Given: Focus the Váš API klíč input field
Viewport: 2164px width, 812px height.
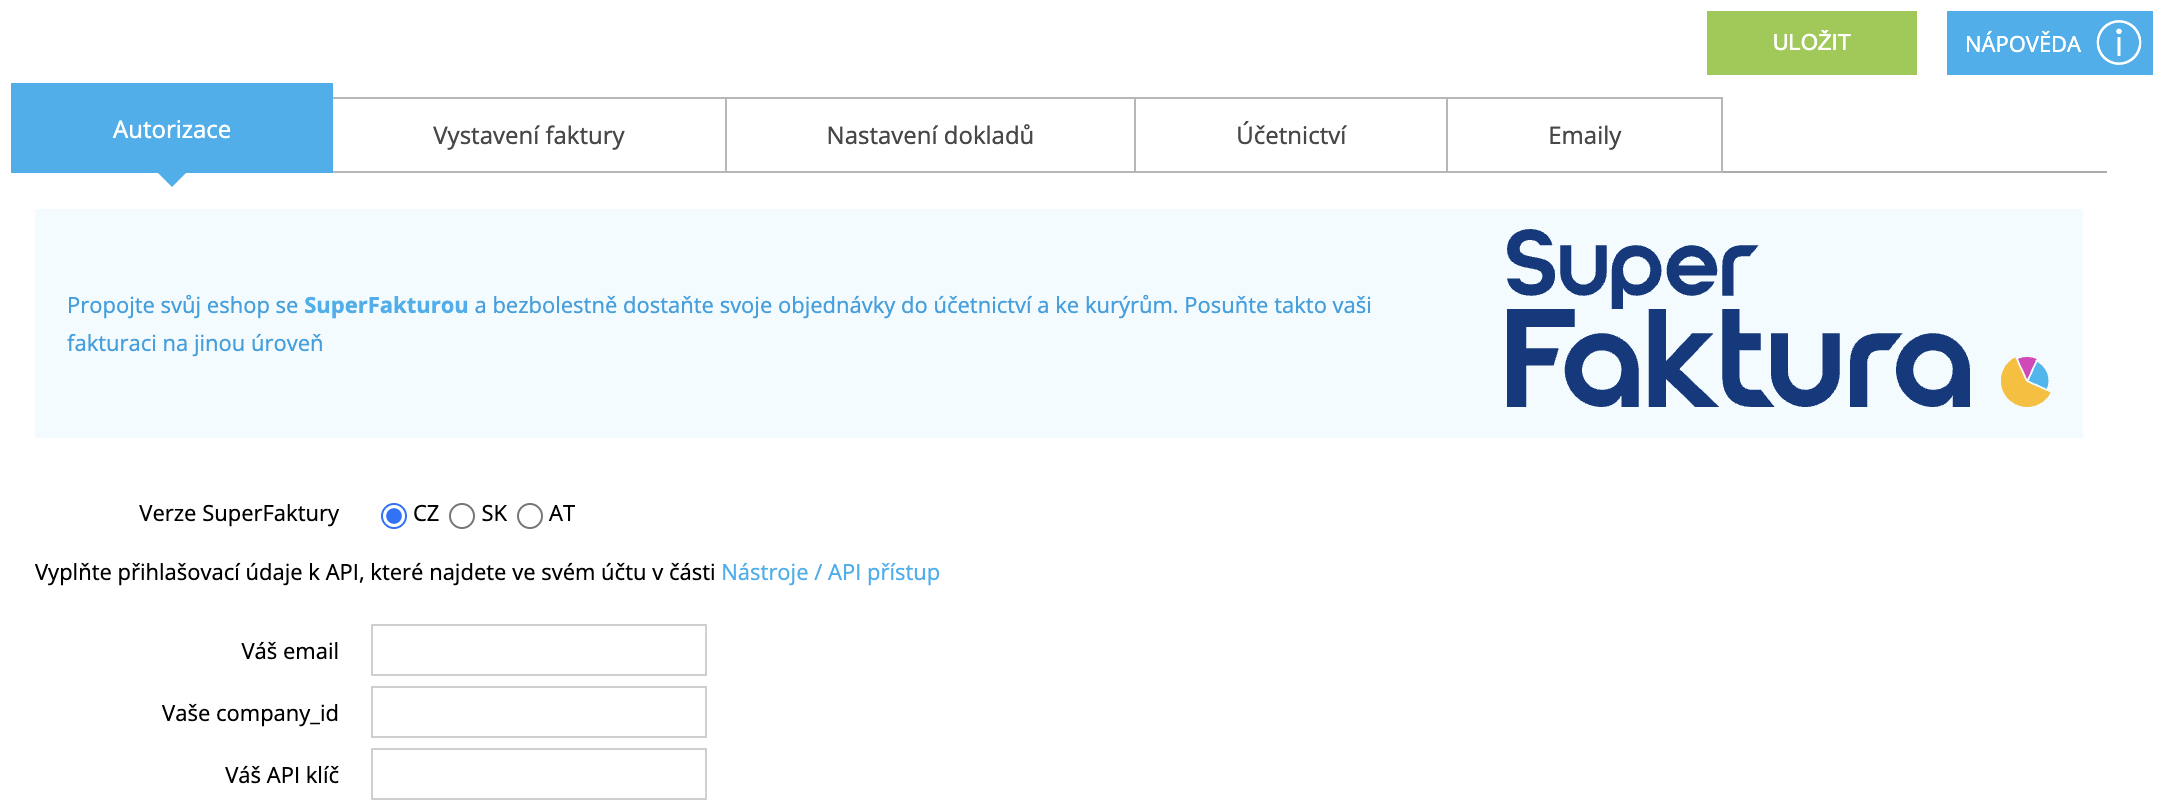Looking at the screenshot, I should click(x=539, y=774).
